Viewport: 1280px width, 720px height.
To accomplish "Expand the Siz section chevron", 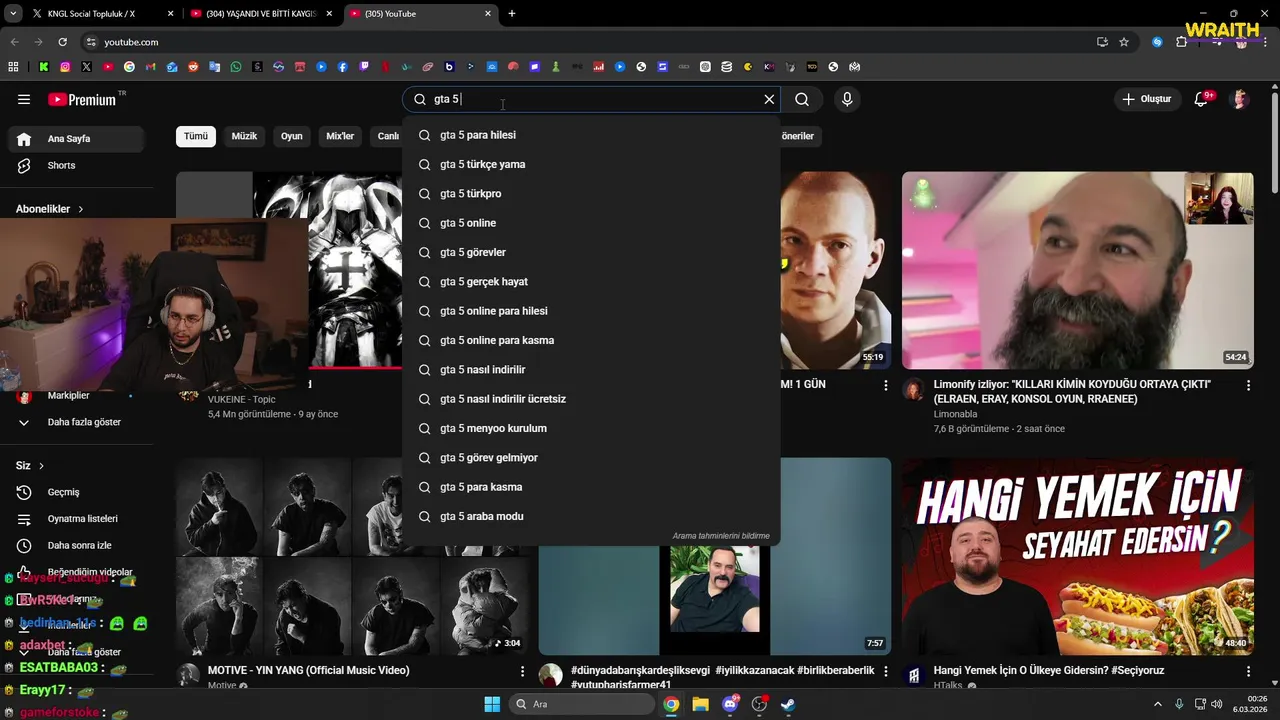I will click(x=41, y=465).
